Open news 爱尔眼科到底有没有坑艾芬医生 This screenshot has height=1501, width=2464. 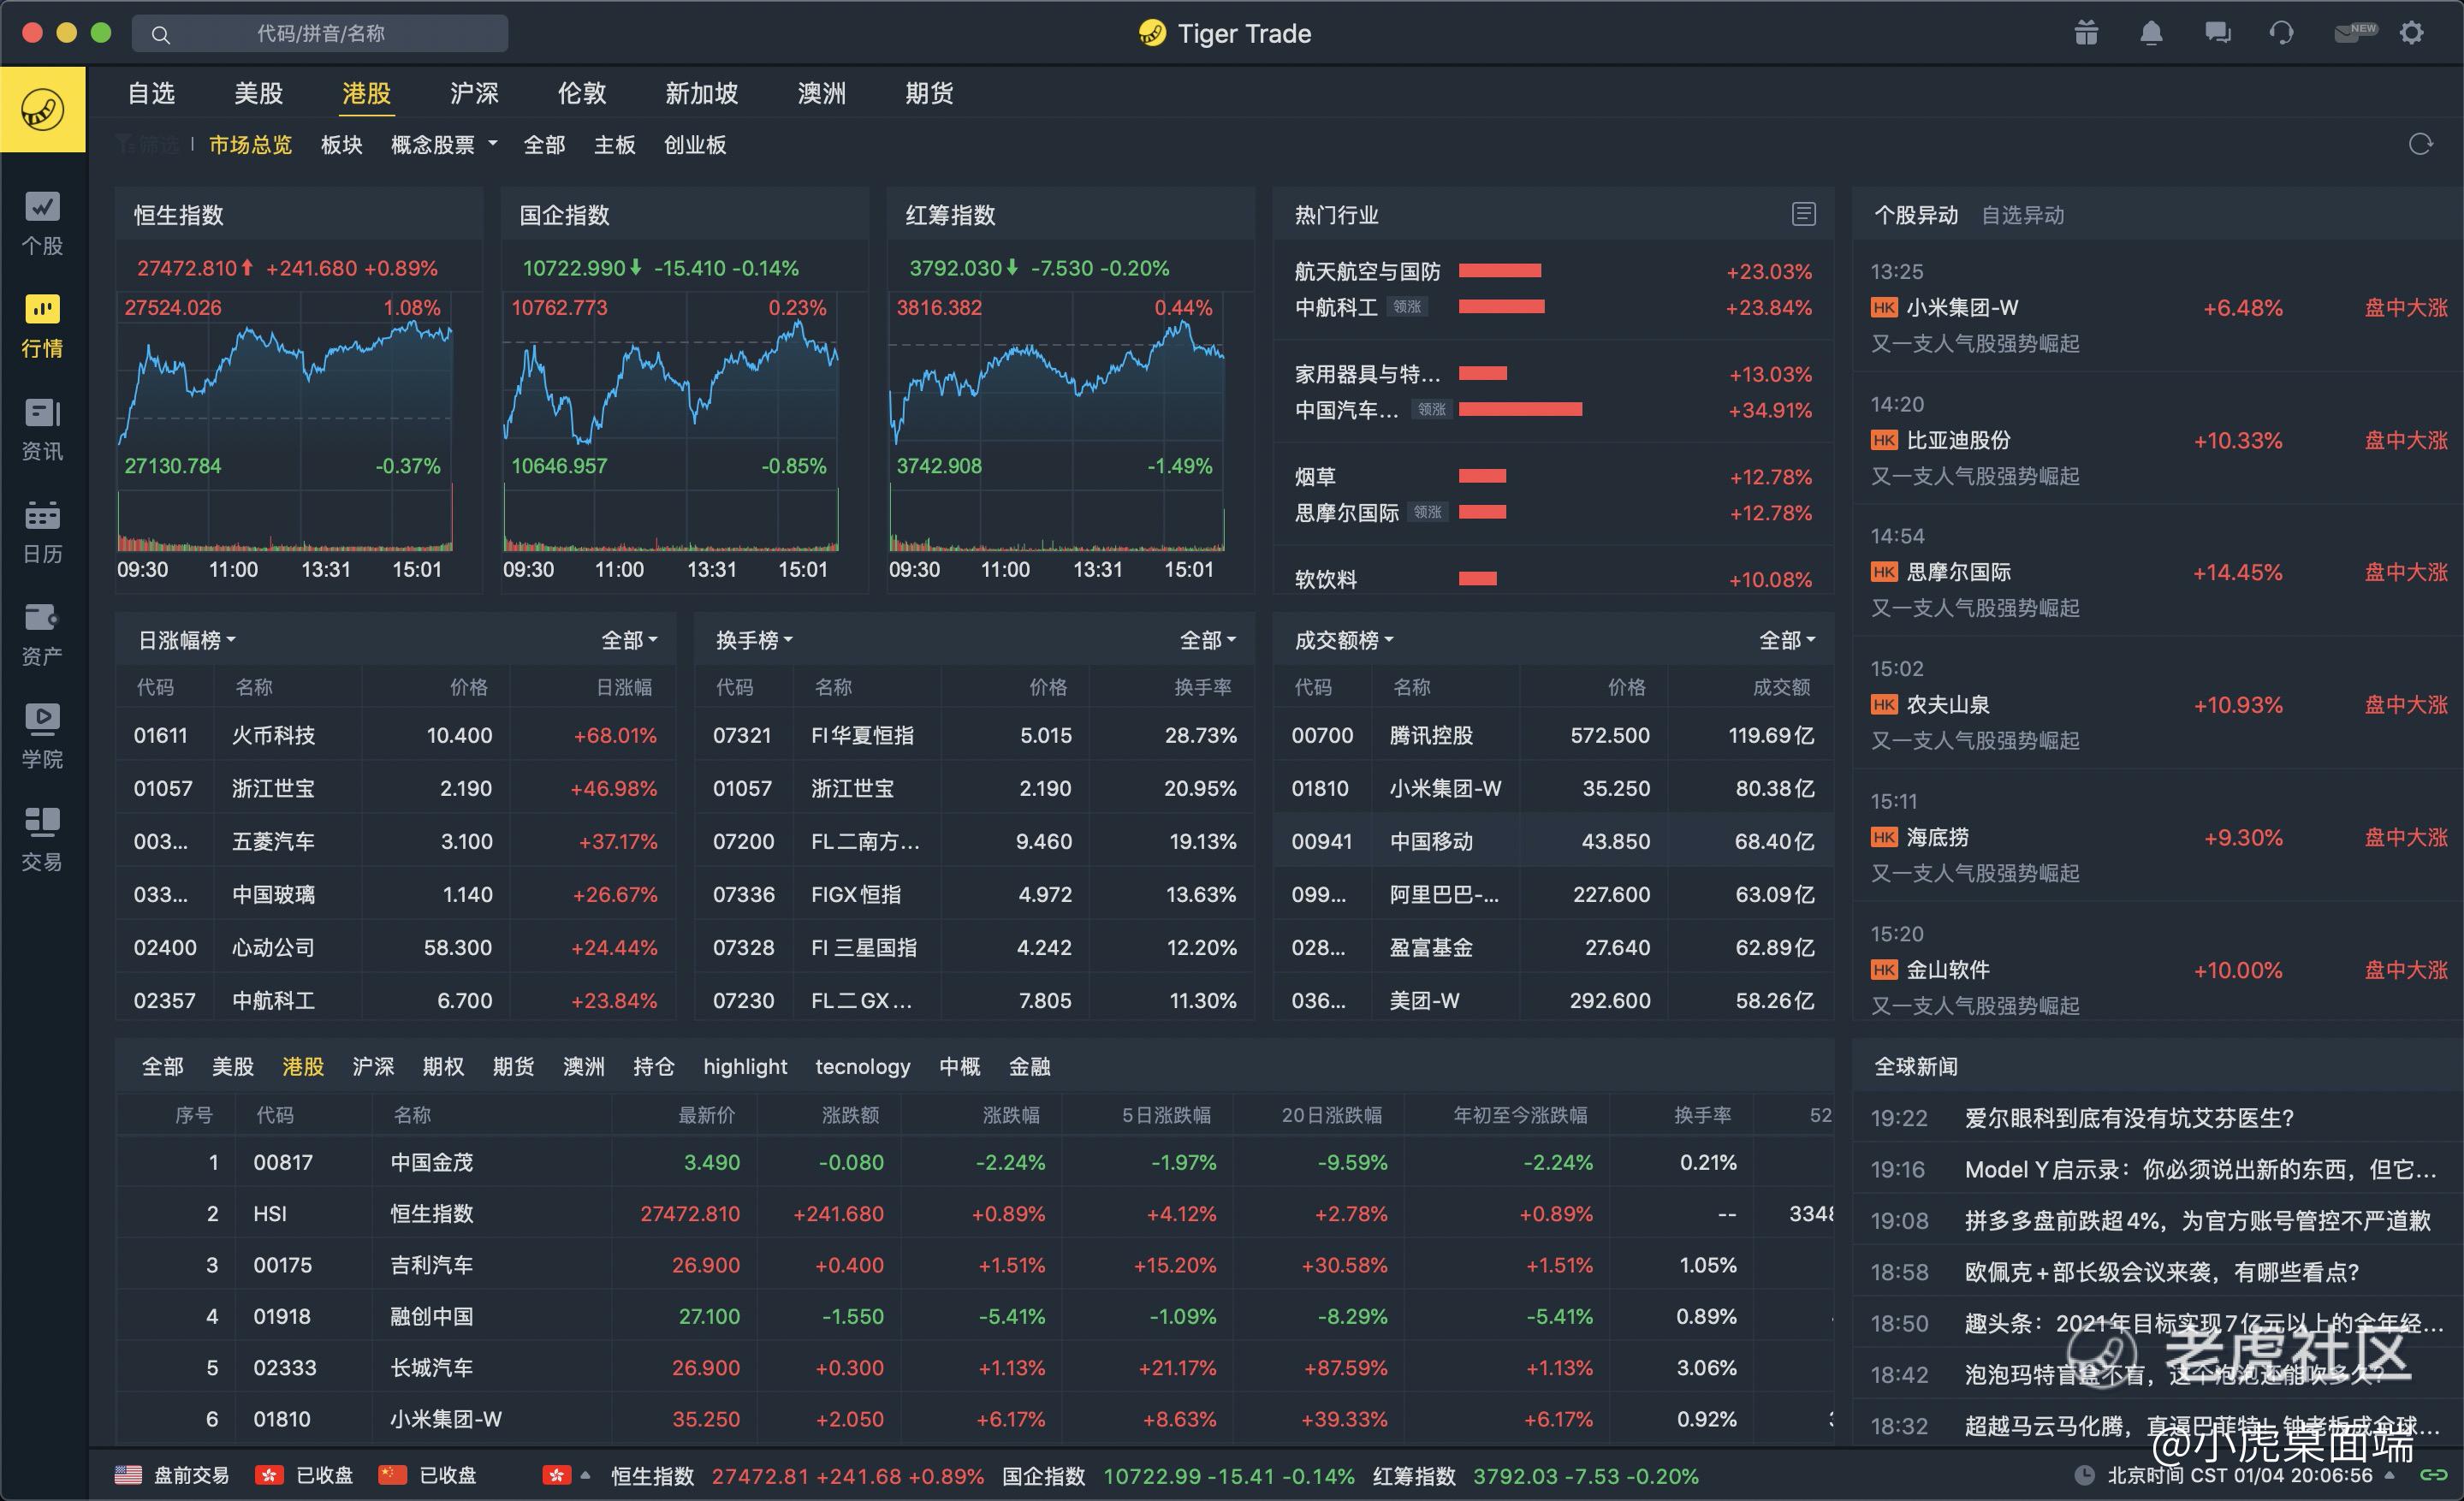point(2129,1118)
